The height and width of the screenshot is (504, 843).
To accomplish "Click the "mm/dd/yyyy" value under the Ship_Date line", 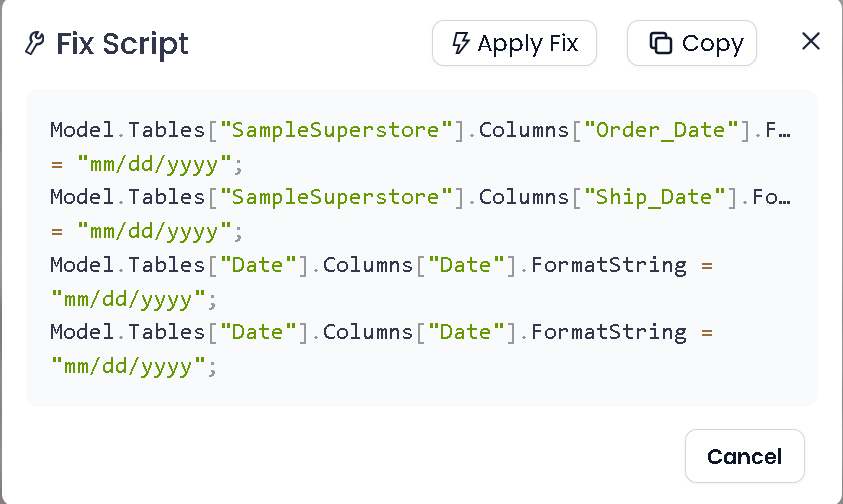I will point(155,230).
